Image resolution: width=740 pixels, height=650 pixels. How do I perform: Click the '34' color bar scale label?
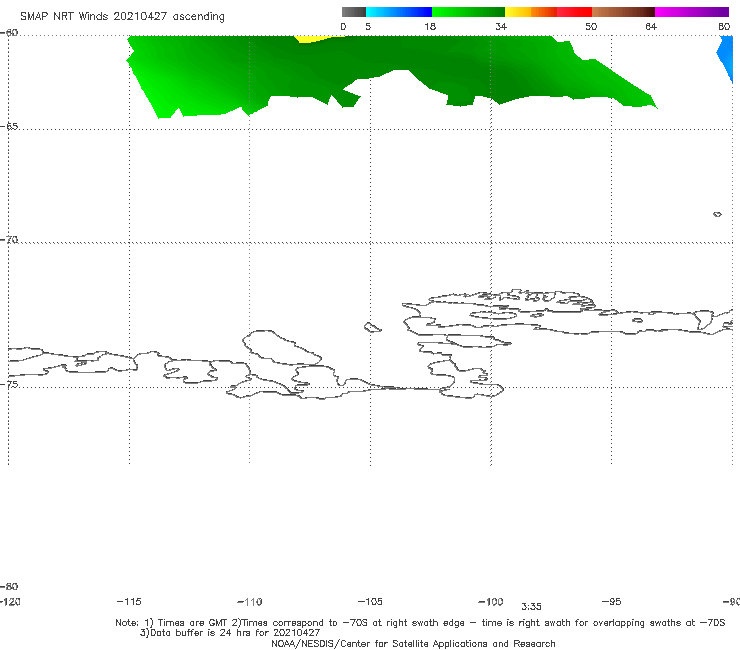[501, 27]
